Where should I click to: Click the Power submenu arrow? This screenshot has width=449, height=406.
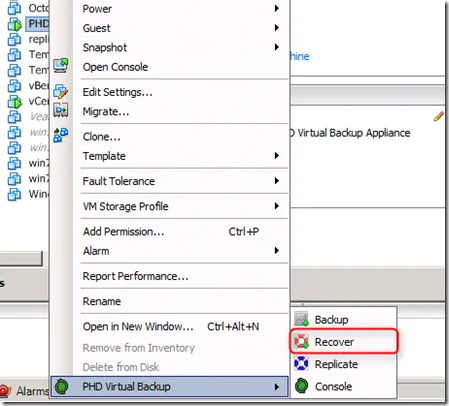(x=276, y=8)
